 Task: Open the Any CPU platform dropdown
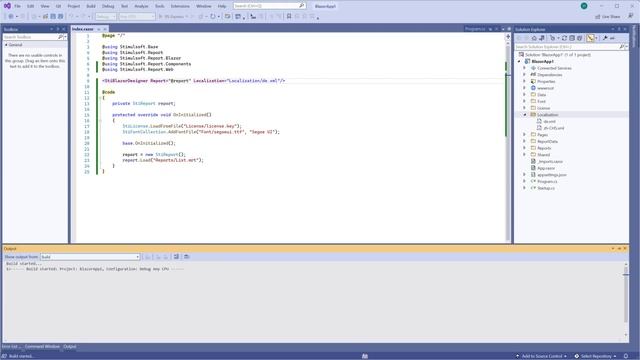(x=137, y=16)
